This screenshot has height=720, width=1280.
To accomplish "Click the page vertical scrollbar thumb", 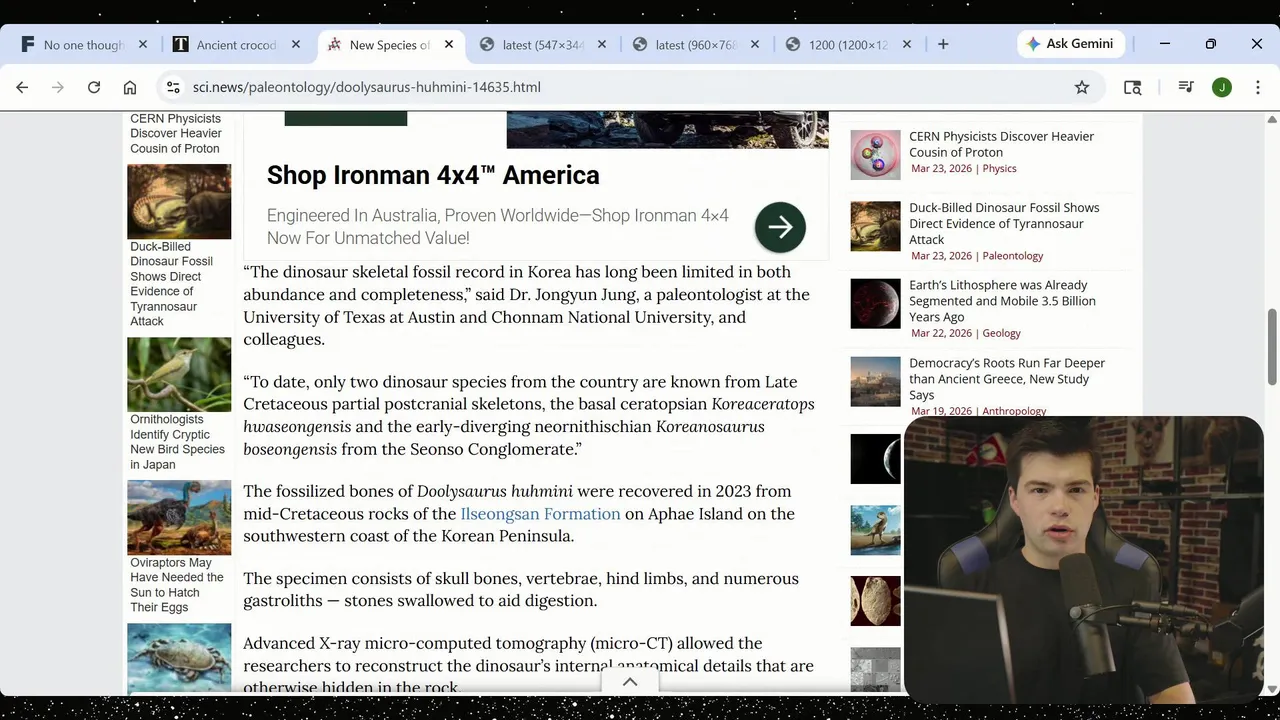I will click(x=1272, y=347).
